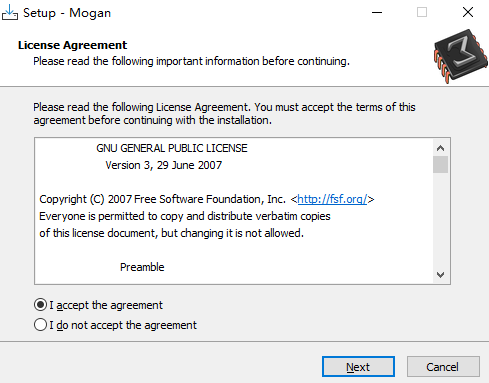Image resolution: width=489 pixels, height=383 pixels.
Task: Open the http://fsf.org/ link
Action: tap(332, 199)
